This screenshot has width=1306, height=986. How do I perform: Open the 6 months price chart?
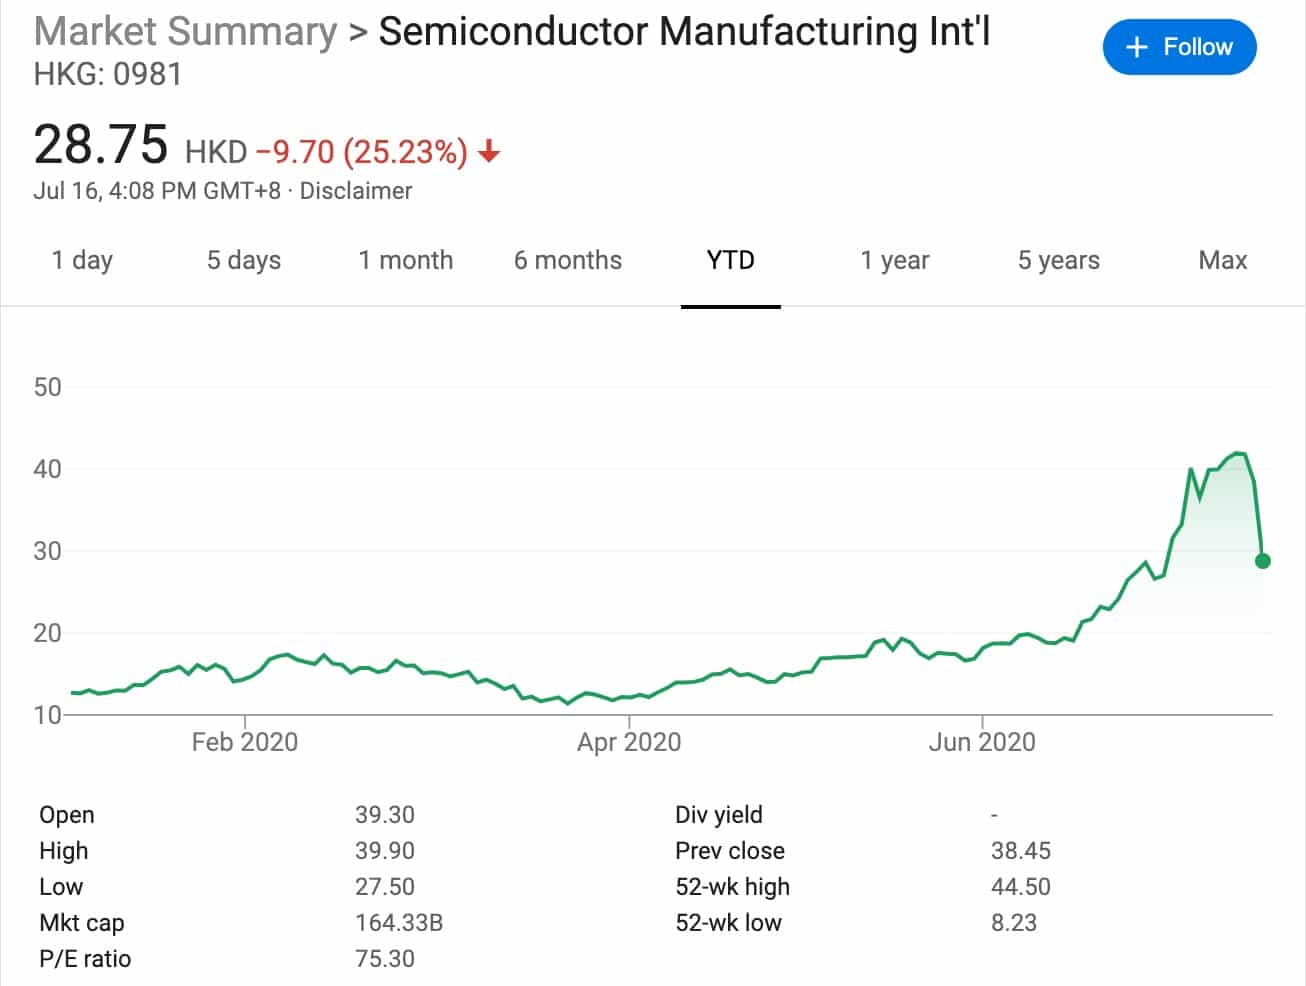click(x=567, y=260)
